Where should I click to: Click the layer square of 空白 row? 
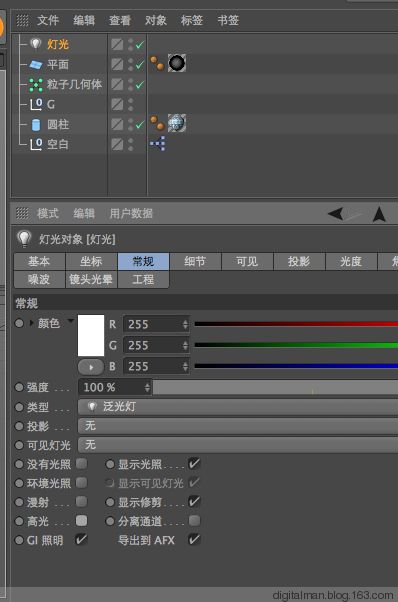tap(117, 144)
